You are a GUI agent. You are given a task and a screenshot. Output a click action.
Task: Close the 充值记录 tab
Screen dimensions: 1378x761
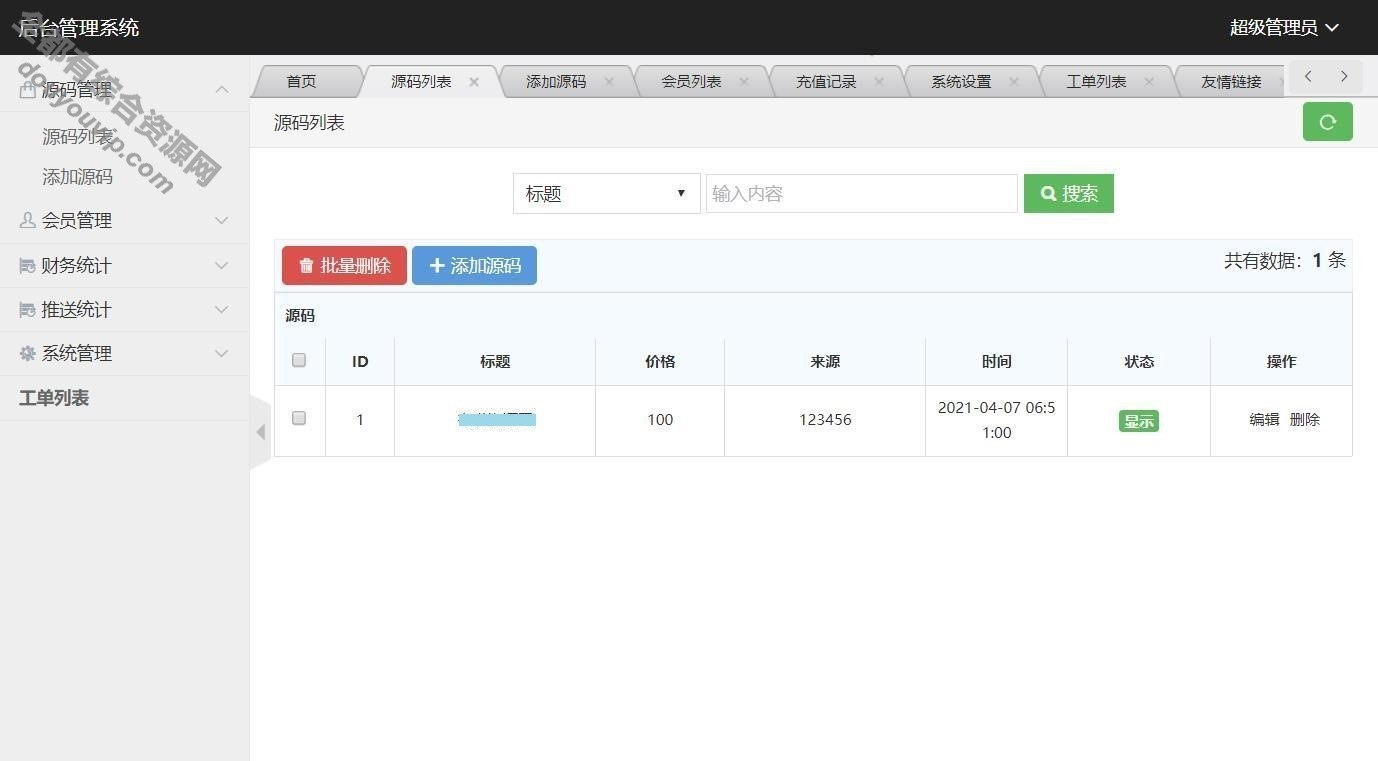(879, 82)
